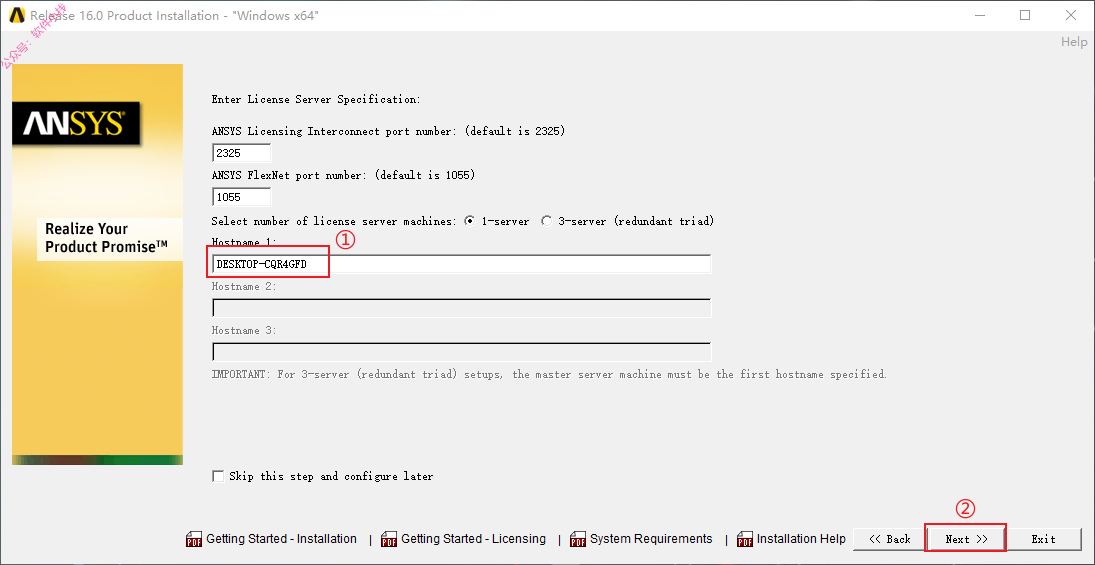Click the Installation Help PDF icon
Image resolution: width=1095 pixels, height=565 pixels.
tap(745, 539)
